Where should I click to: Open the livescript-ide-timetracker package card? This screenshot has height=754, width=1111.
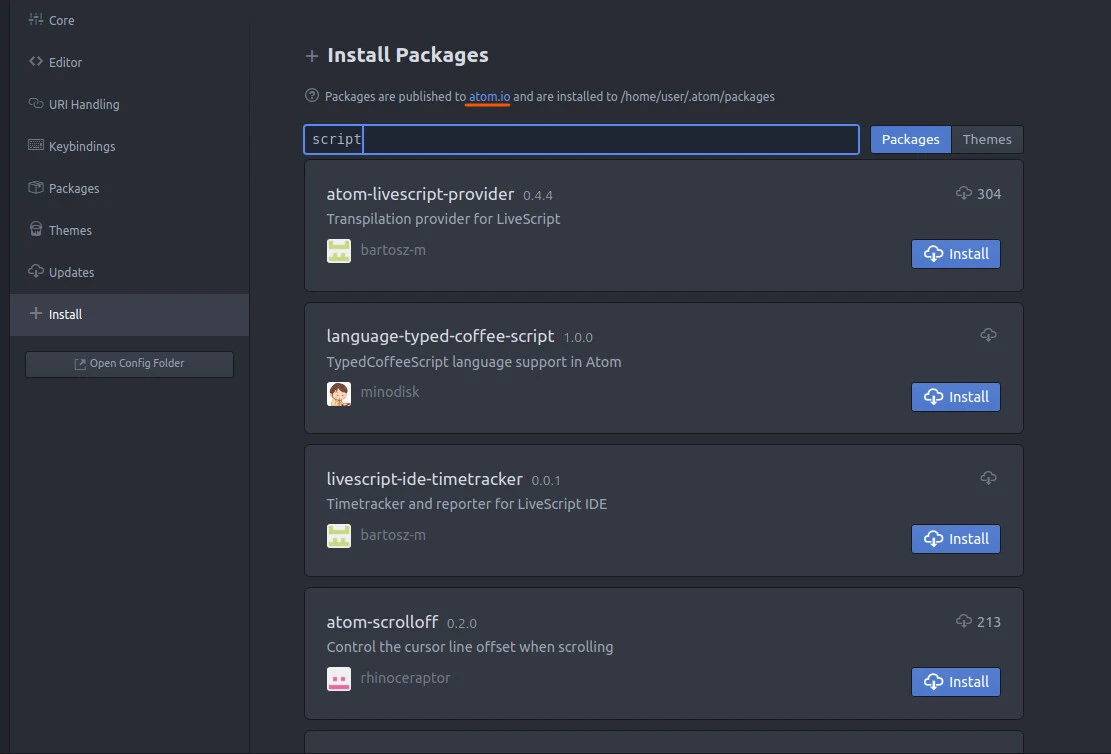click(425, 479)
